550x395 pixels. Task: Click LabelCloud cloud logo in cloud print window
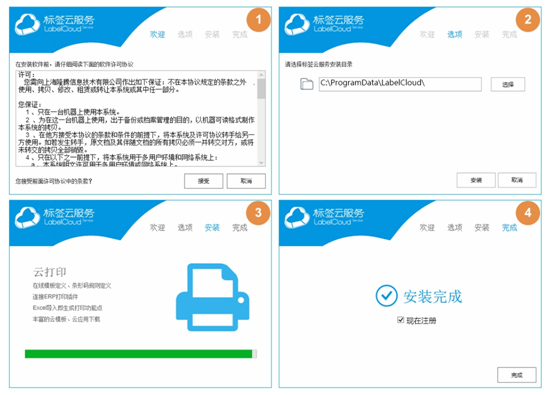(x=27, y=217)
